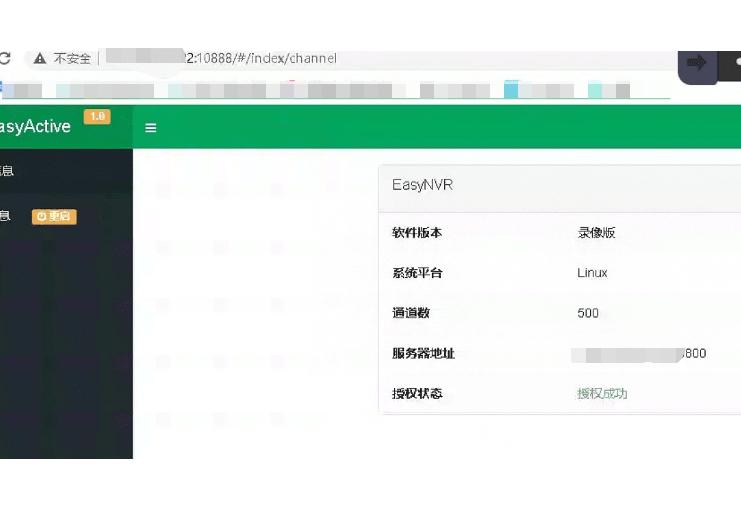Image resolution: width=741 pixels, height=508 pixels.
Task: Toggle the hamburger sidebar menu icon
Action: click(151, 128)
